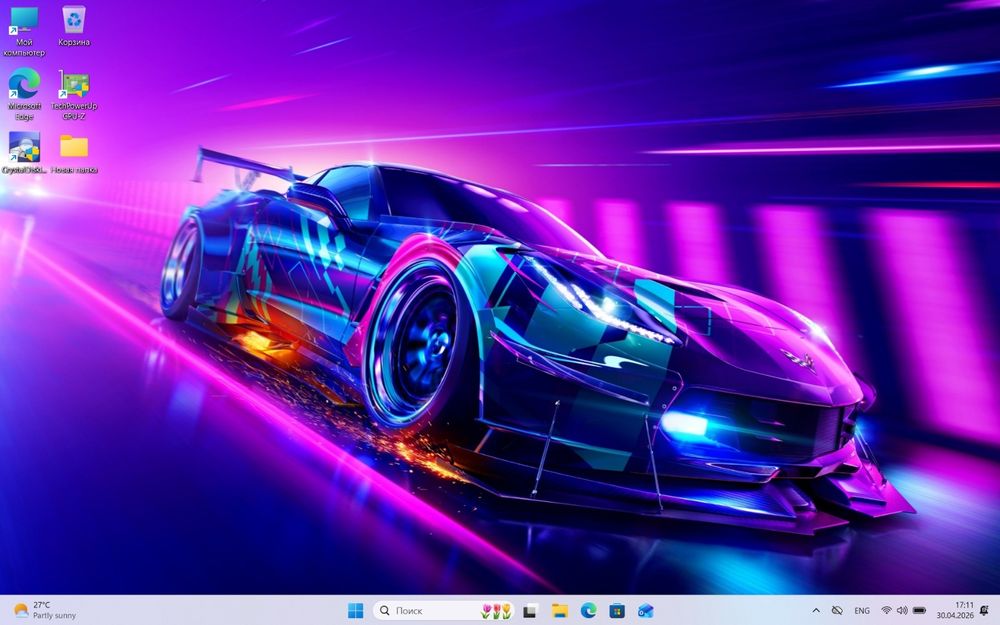Select the Корзина recycle bin icon

(x=74, y=26)
